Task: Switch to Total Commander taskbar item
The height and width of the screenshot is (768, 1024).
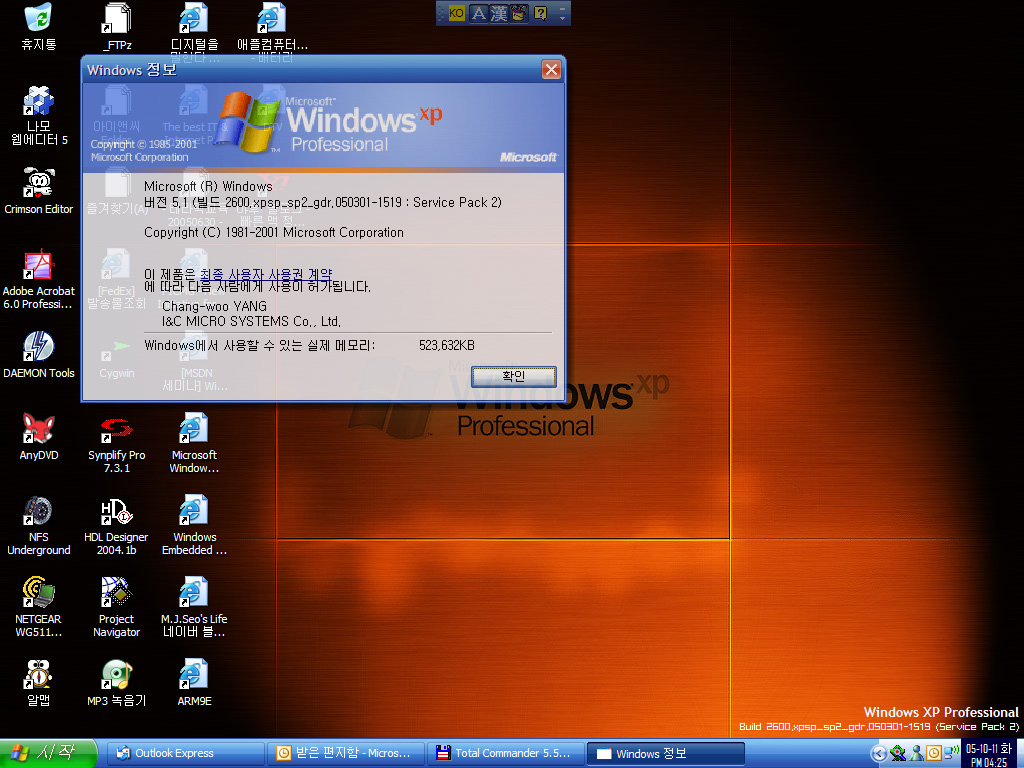Action: [x=505, y=753]
